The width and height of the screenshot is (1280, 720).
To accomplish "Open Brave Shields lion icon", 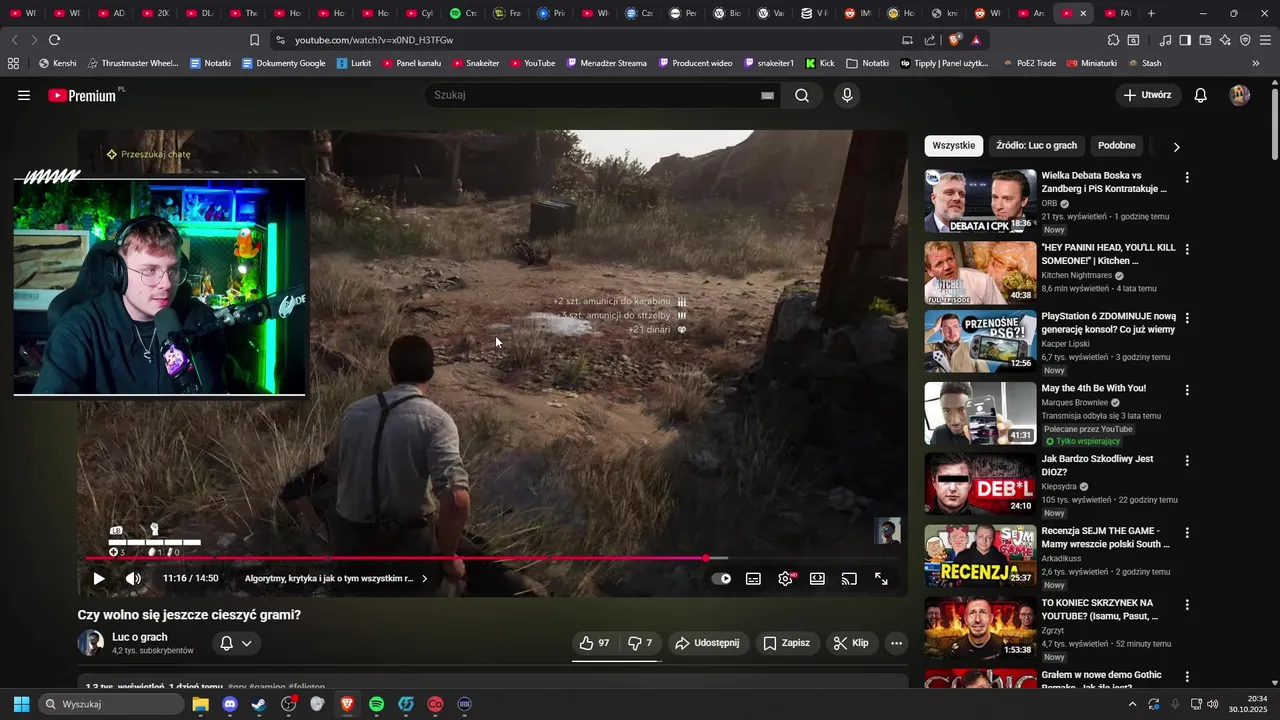I will pos(954,40).
